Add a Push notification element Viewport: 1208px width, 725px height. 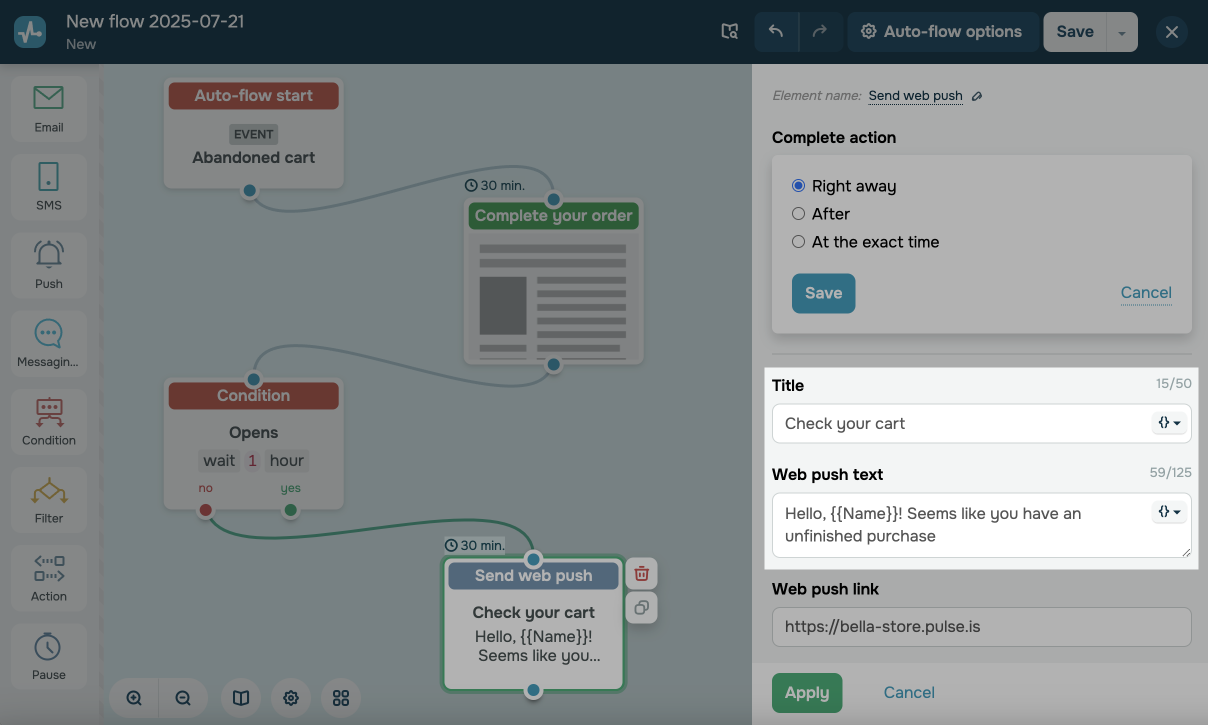pos(48,264)
